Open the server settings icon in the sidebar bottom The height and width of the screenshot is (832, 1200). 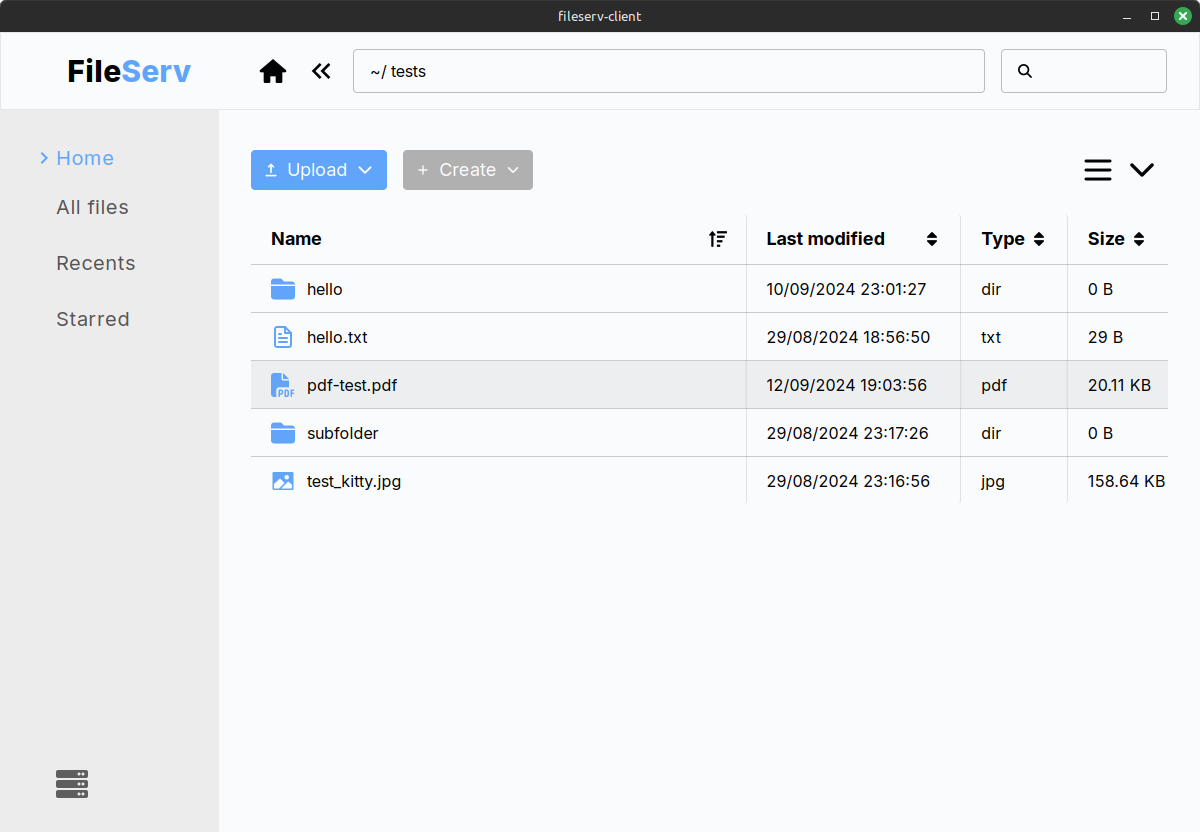(71, 784)
